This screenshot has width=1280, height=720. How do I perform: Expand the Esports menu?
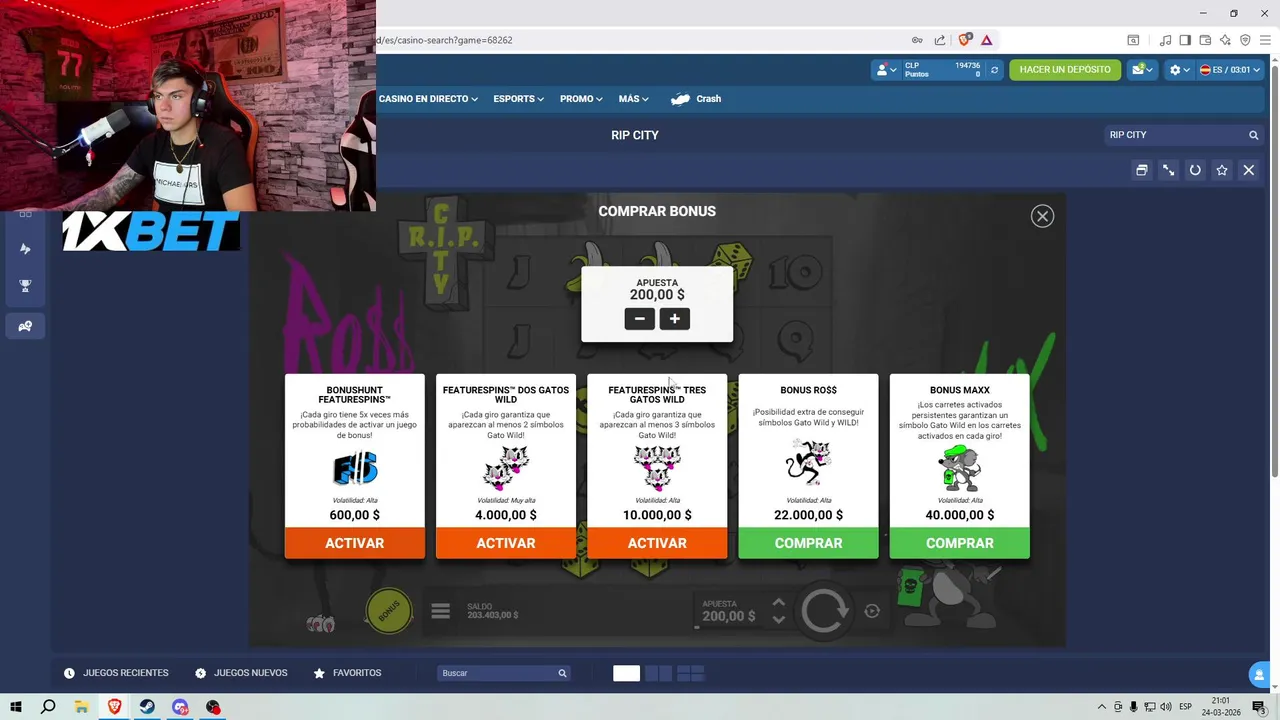[518, 99]
